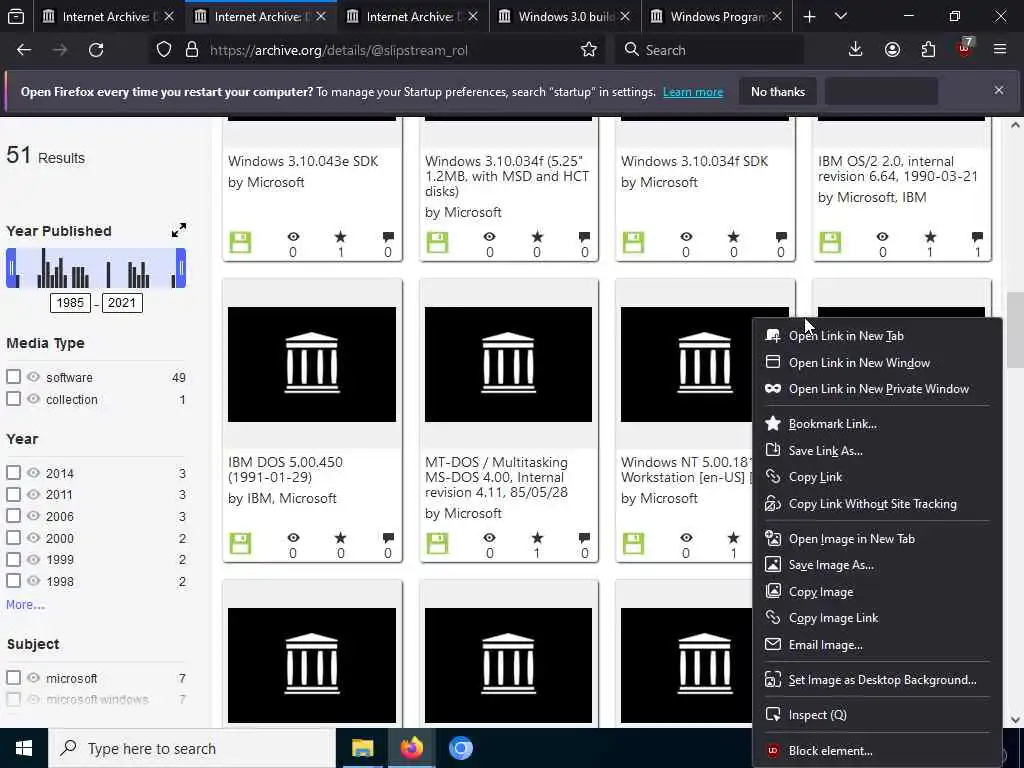Select Save Link As option
The image size is (1024, 768).
(x=877, y=451)
